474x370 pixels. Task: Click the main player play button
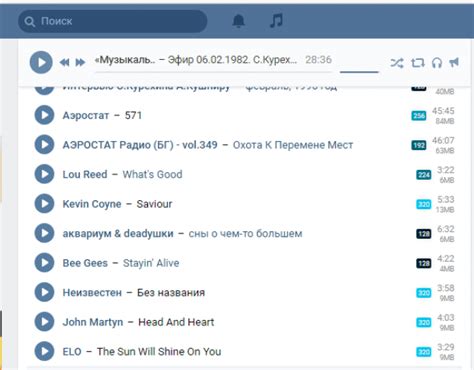pos(41,62)
